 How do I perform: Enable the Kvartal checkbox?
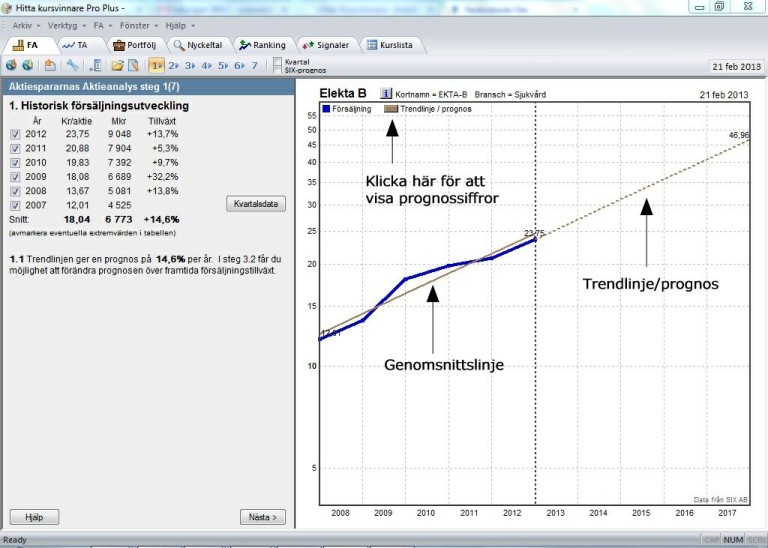277,62
